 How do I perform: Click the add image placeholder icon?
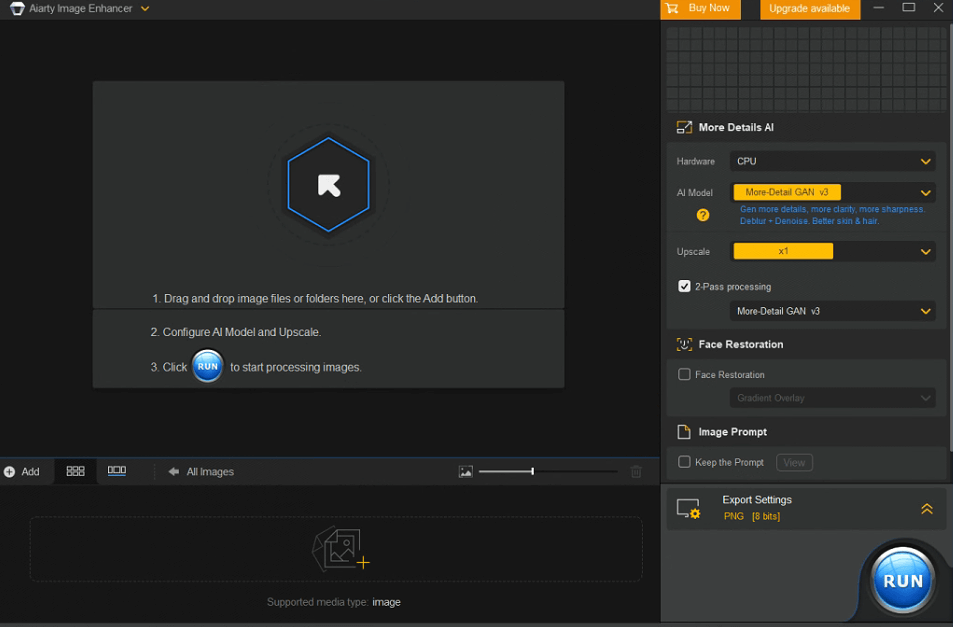coord(340,549)
